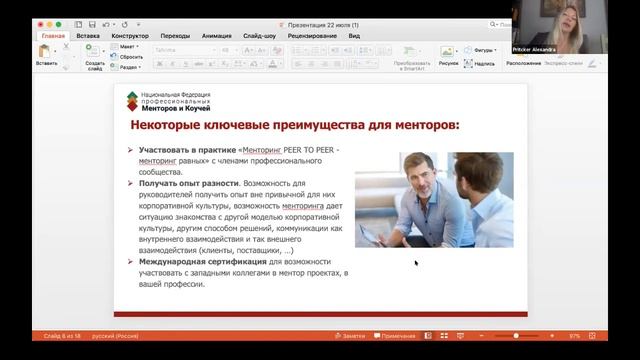Image resolution: width=640 pixels, height=360 pixels.
Task: Click the Create Slide (Создать слайд) icon
Action: tap(92, 51)
